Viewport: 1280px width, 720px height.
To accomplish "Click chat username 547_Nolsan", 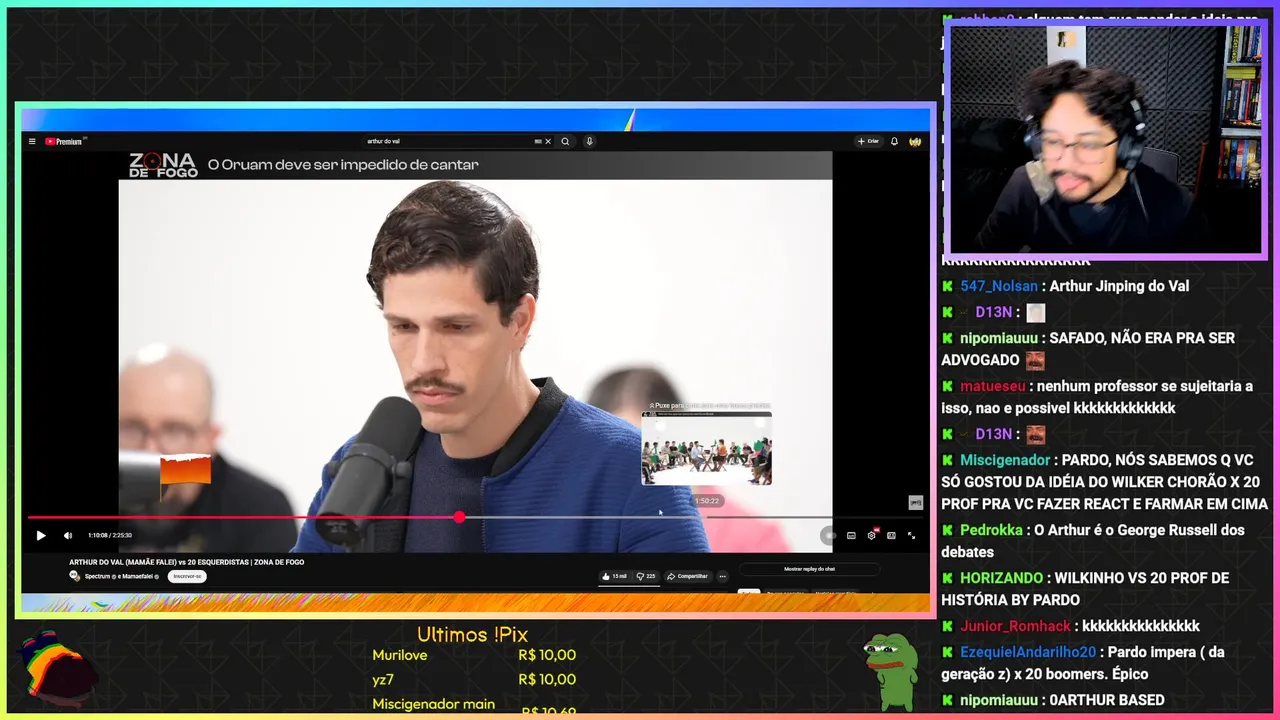I will [x=999, y=286].
